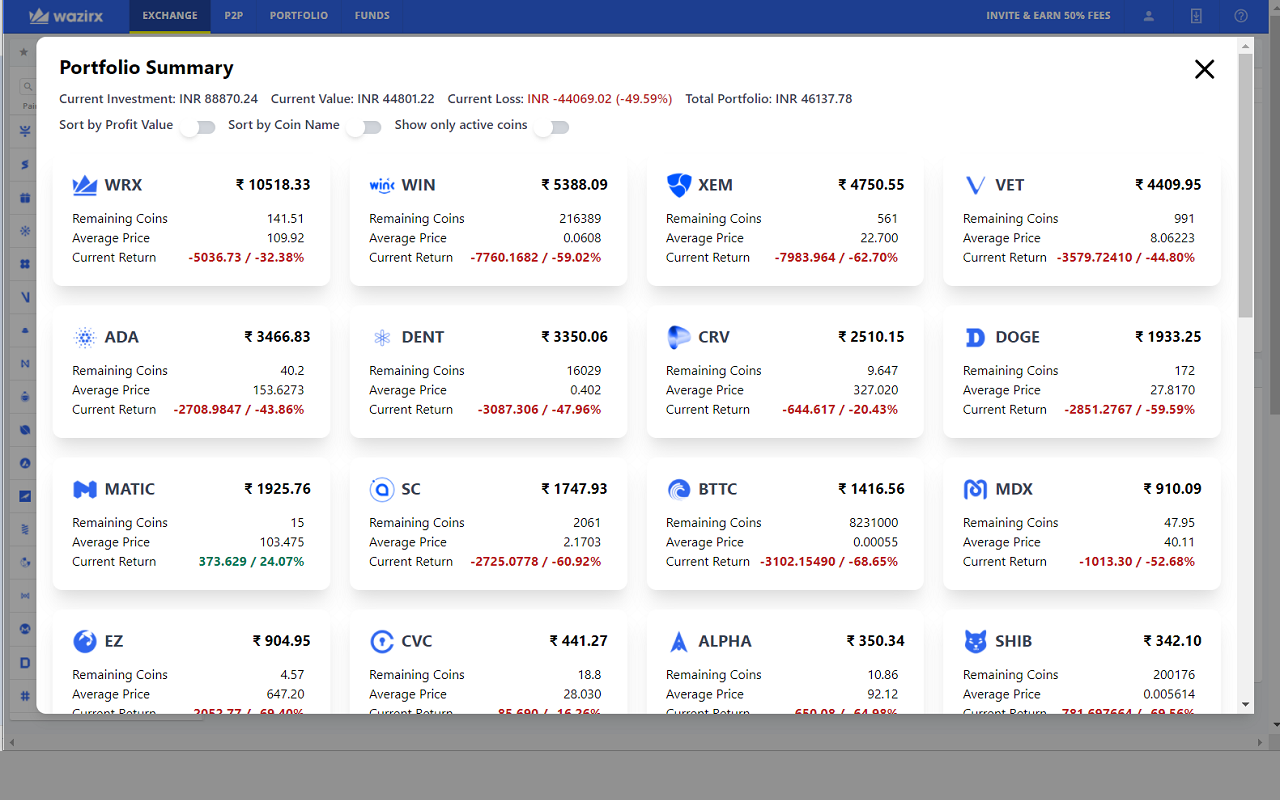Click the dialog scrollbar down arrow
The height and width of the screenshot is (800, 1280).
(1246, 705)
